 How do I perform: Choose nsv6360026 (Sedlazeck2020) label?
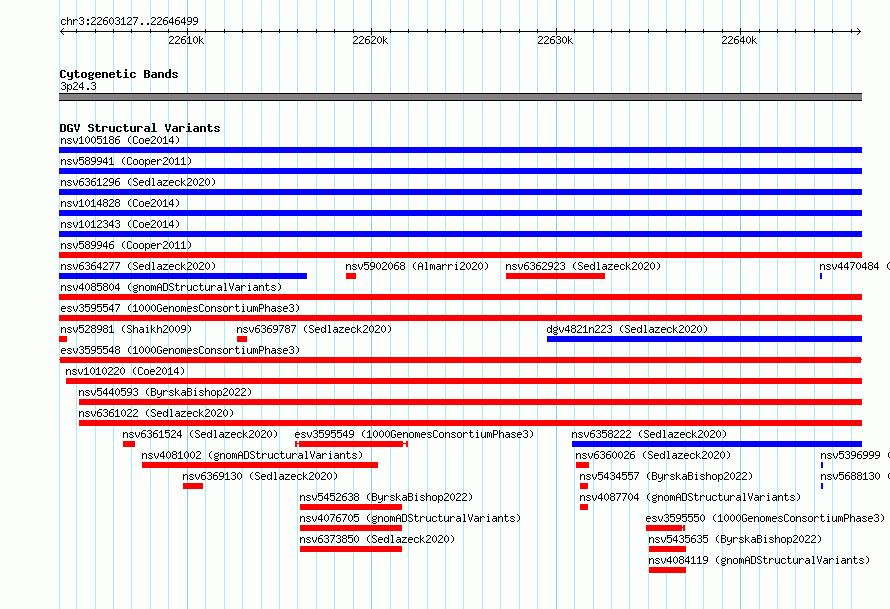click(653, 455)
